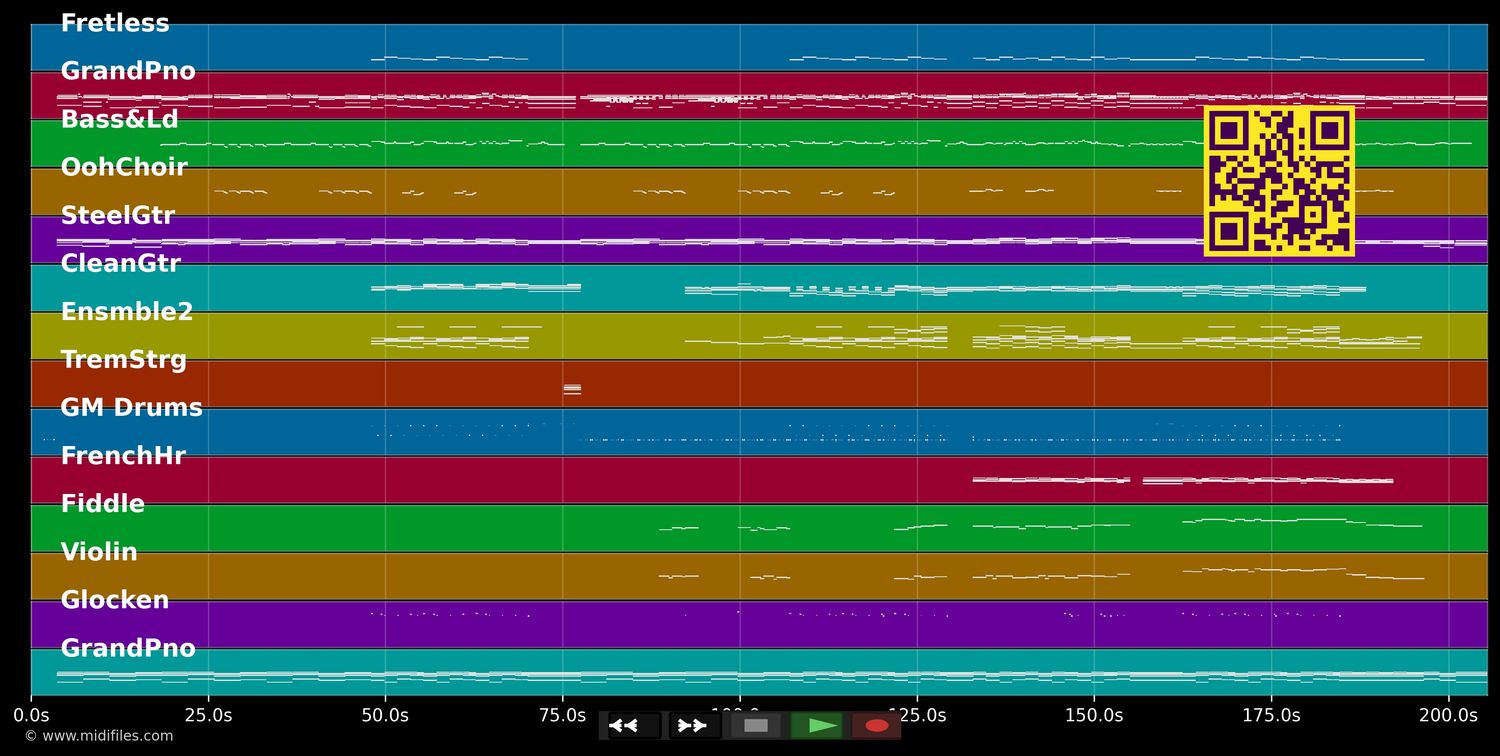Viewport: 1500px width, 756px height.
Task: Toggle the TremStrg track off
Action: (124, 358)
